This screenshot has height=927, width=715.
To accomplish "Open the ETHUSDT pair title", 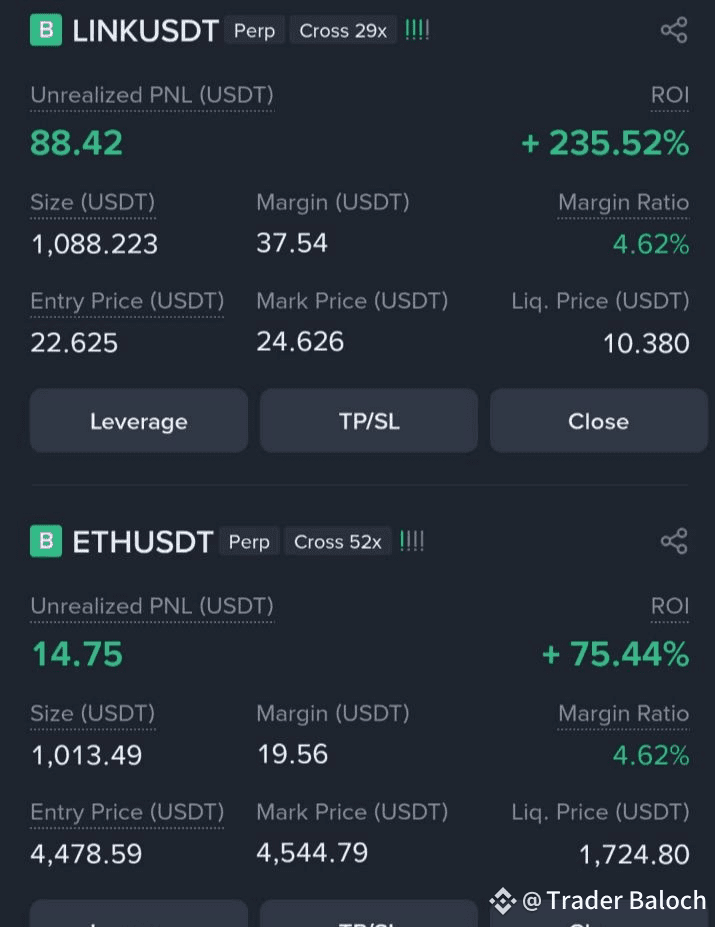I will click(x=143, y=542).
